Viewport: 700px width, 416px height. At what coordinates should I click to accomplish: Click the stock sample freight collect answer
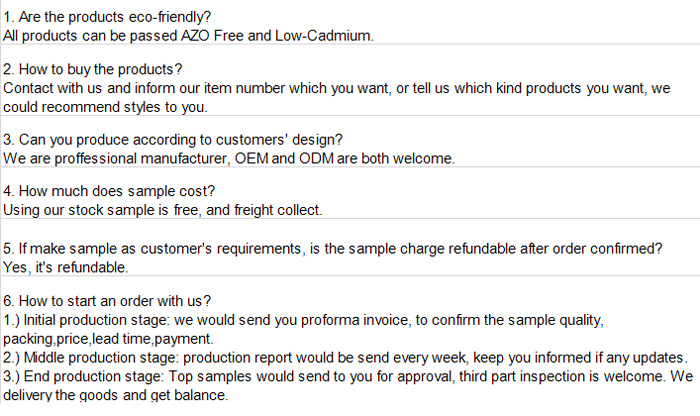(x=162, y=210)
